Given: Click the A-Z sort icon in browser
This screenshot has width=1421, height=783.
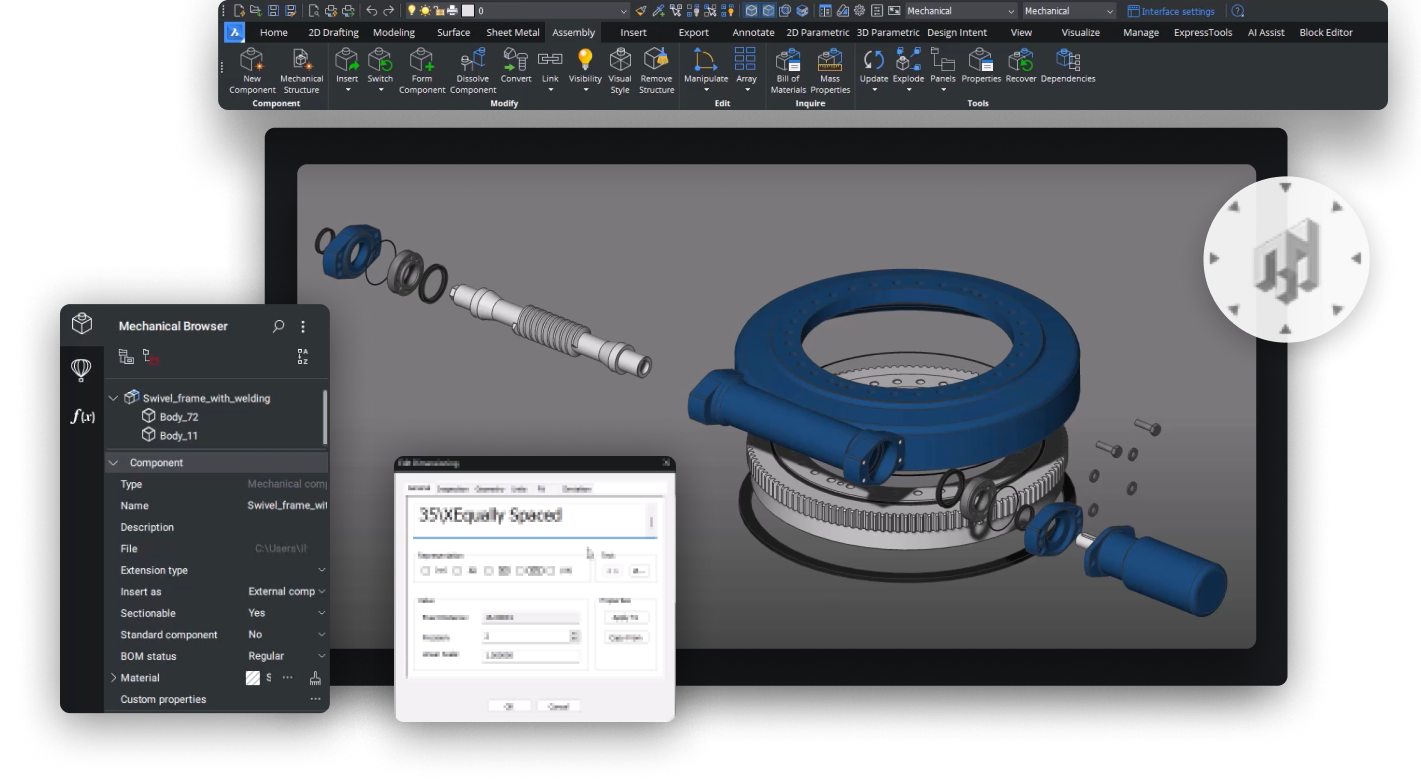Looking at the screenshot, I should [303, 356].
